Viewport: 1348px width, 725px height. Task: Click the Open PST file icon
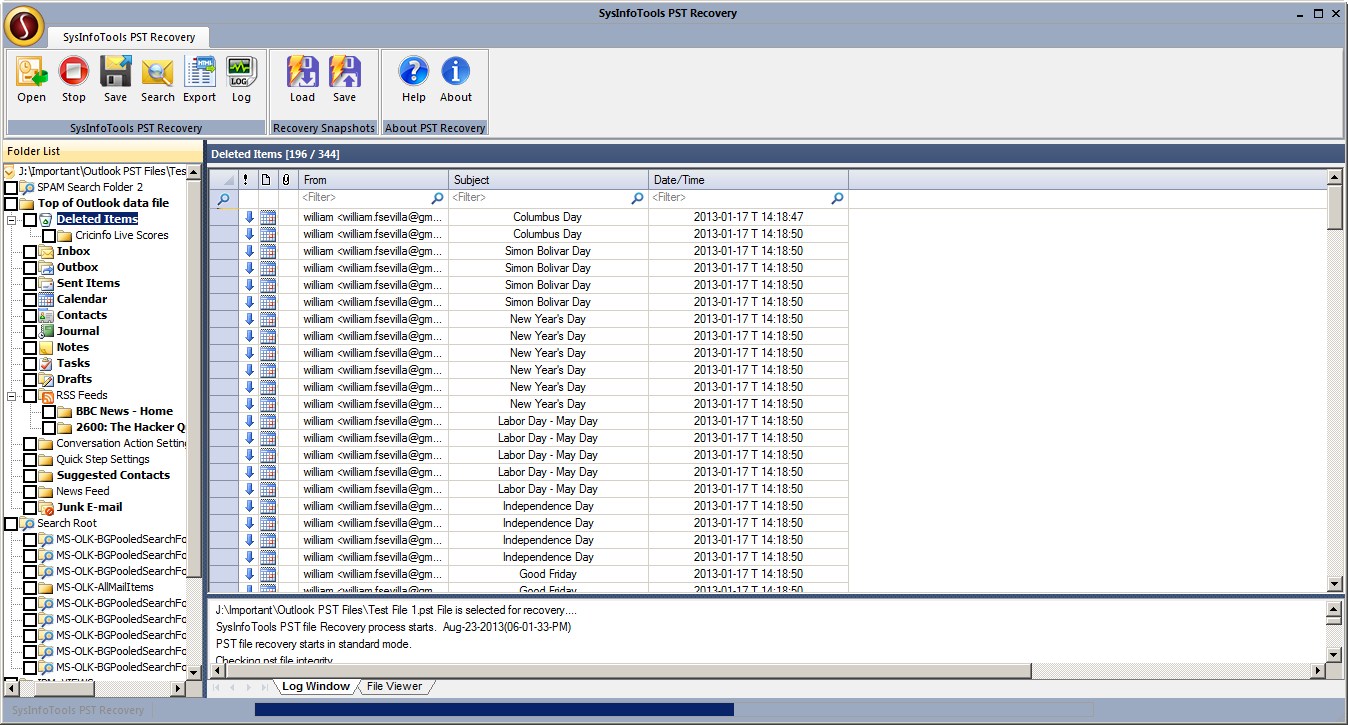point(31,72)
